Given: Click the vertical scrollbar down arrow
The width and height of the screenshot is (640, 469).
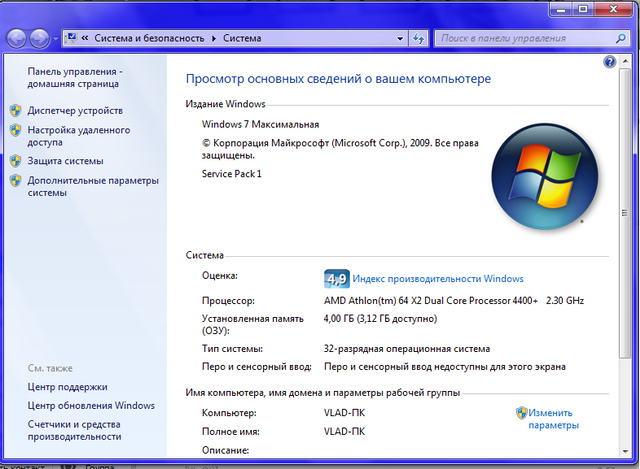Looking at the screenshot, I should [625, 451].
